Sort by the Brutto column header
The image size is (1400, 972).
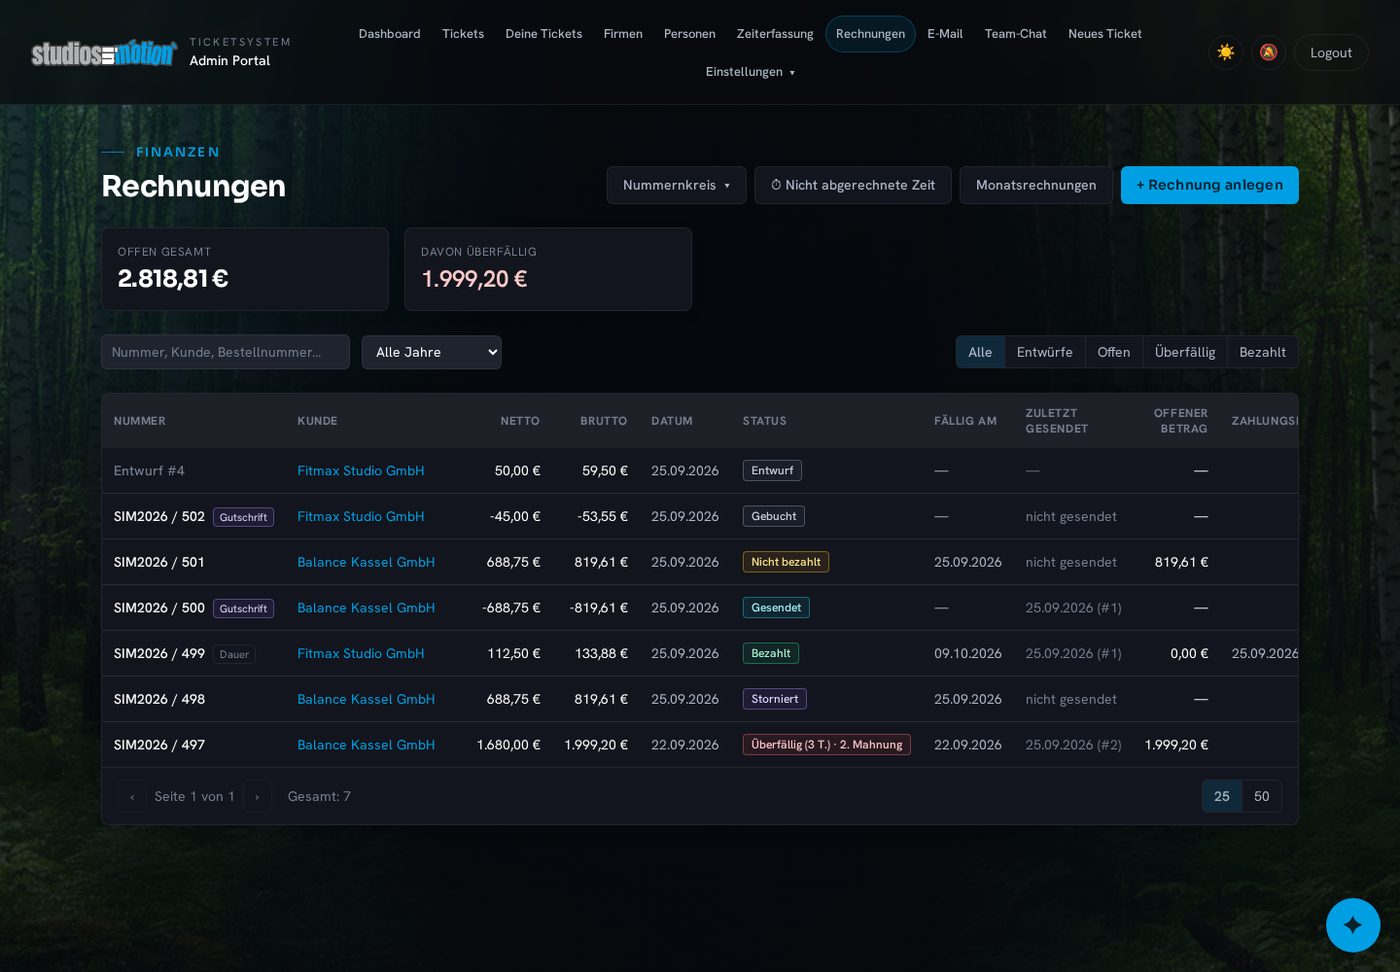tap(604, 421)
